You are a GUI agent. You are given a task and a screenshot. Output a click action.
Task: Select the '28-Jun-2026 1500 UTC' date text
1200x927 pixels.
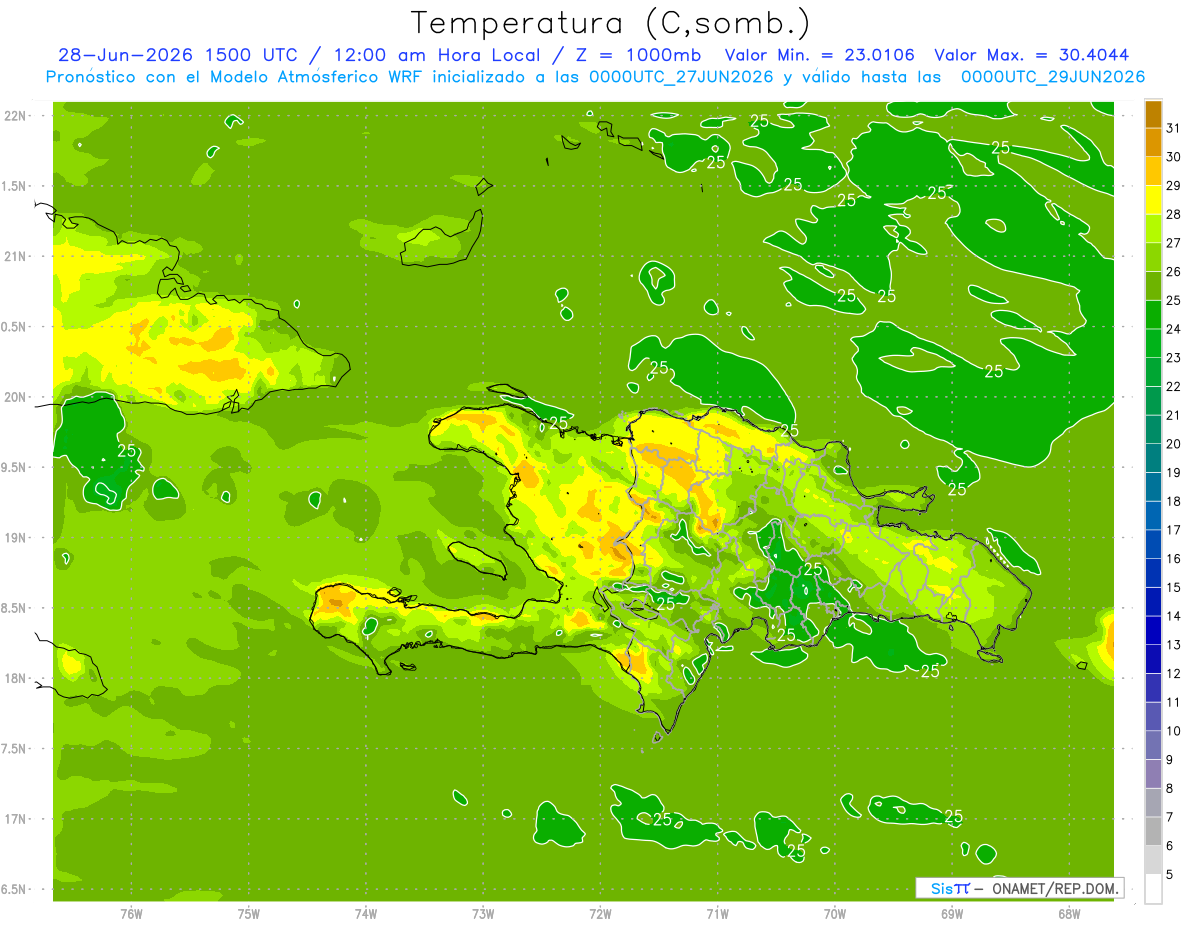[x=177, y=55]
